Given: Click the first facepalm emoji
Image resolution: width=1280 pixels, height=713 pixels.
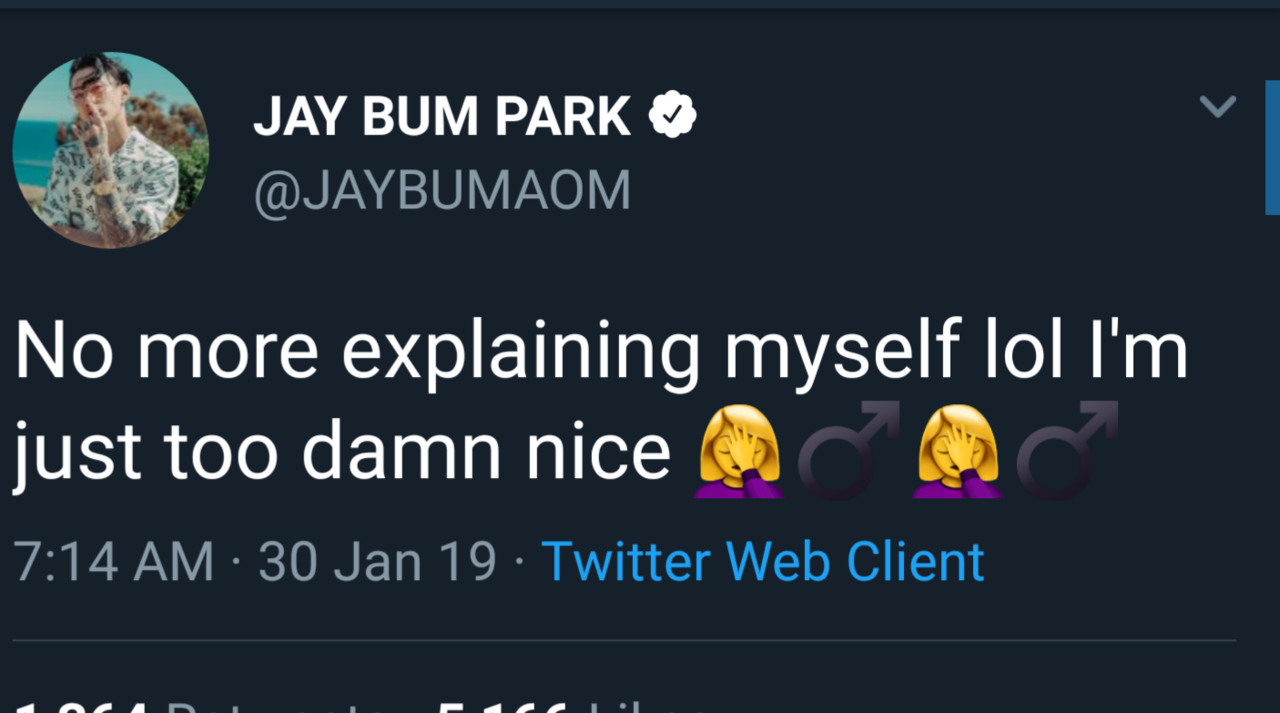Looking at the screenshot, I should [738, 451].
